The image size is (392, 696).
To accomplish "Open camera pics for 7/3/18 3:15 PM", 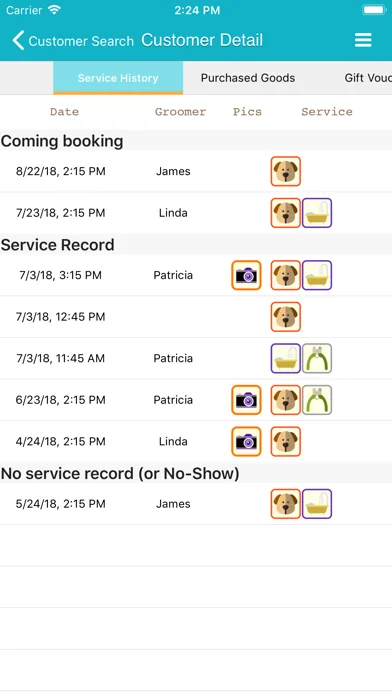I will pos(246,275).
